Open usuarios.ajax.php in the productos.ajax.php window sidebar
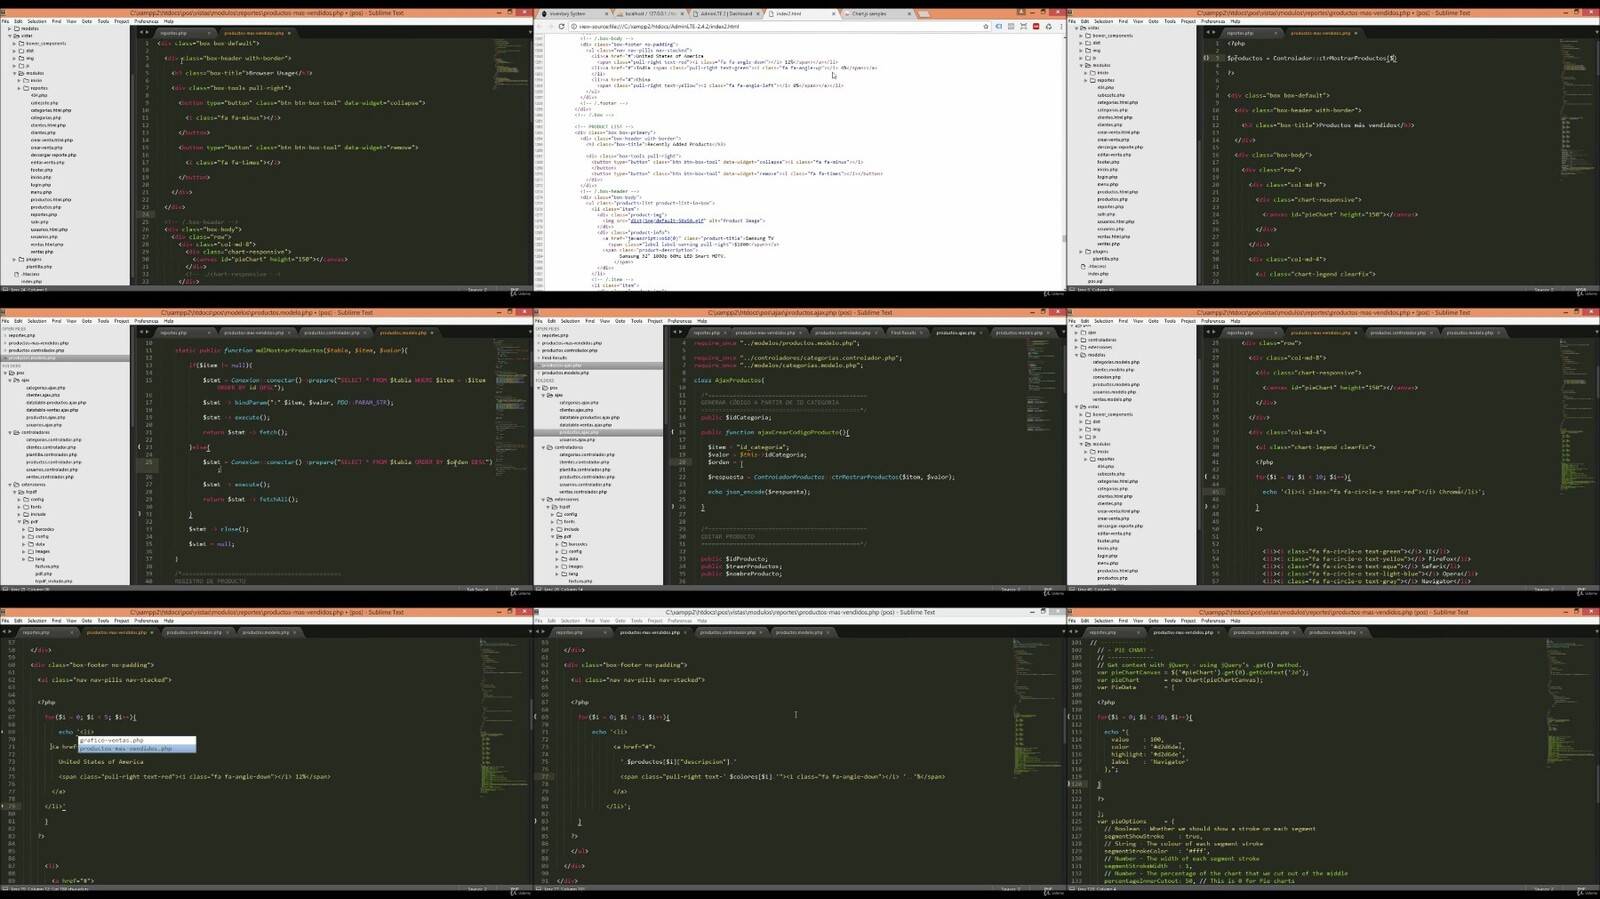Image resolution: width=1600 pixels, height=899 pixels. click(577, 439)
